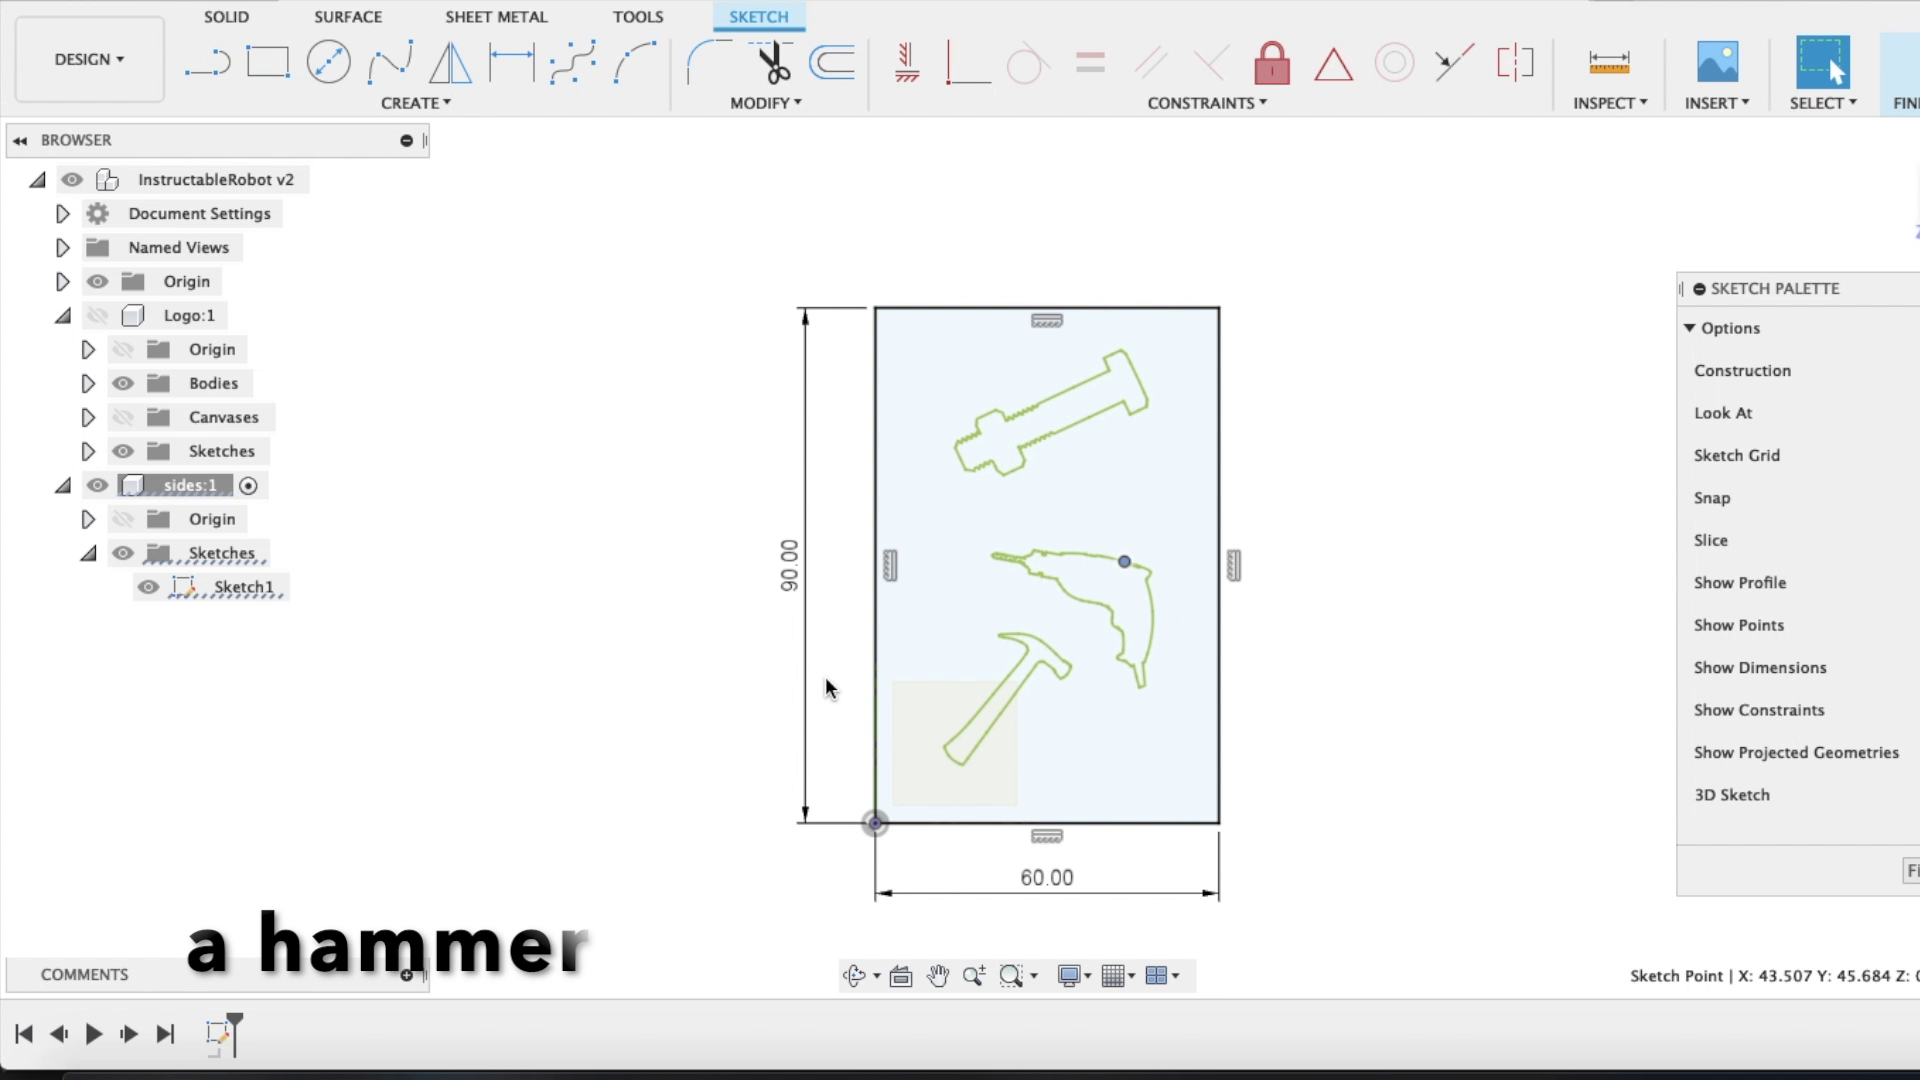Select the Center Diameter Circle tool
This screenshot has height=1080, width=1920.
pos(328,62)
